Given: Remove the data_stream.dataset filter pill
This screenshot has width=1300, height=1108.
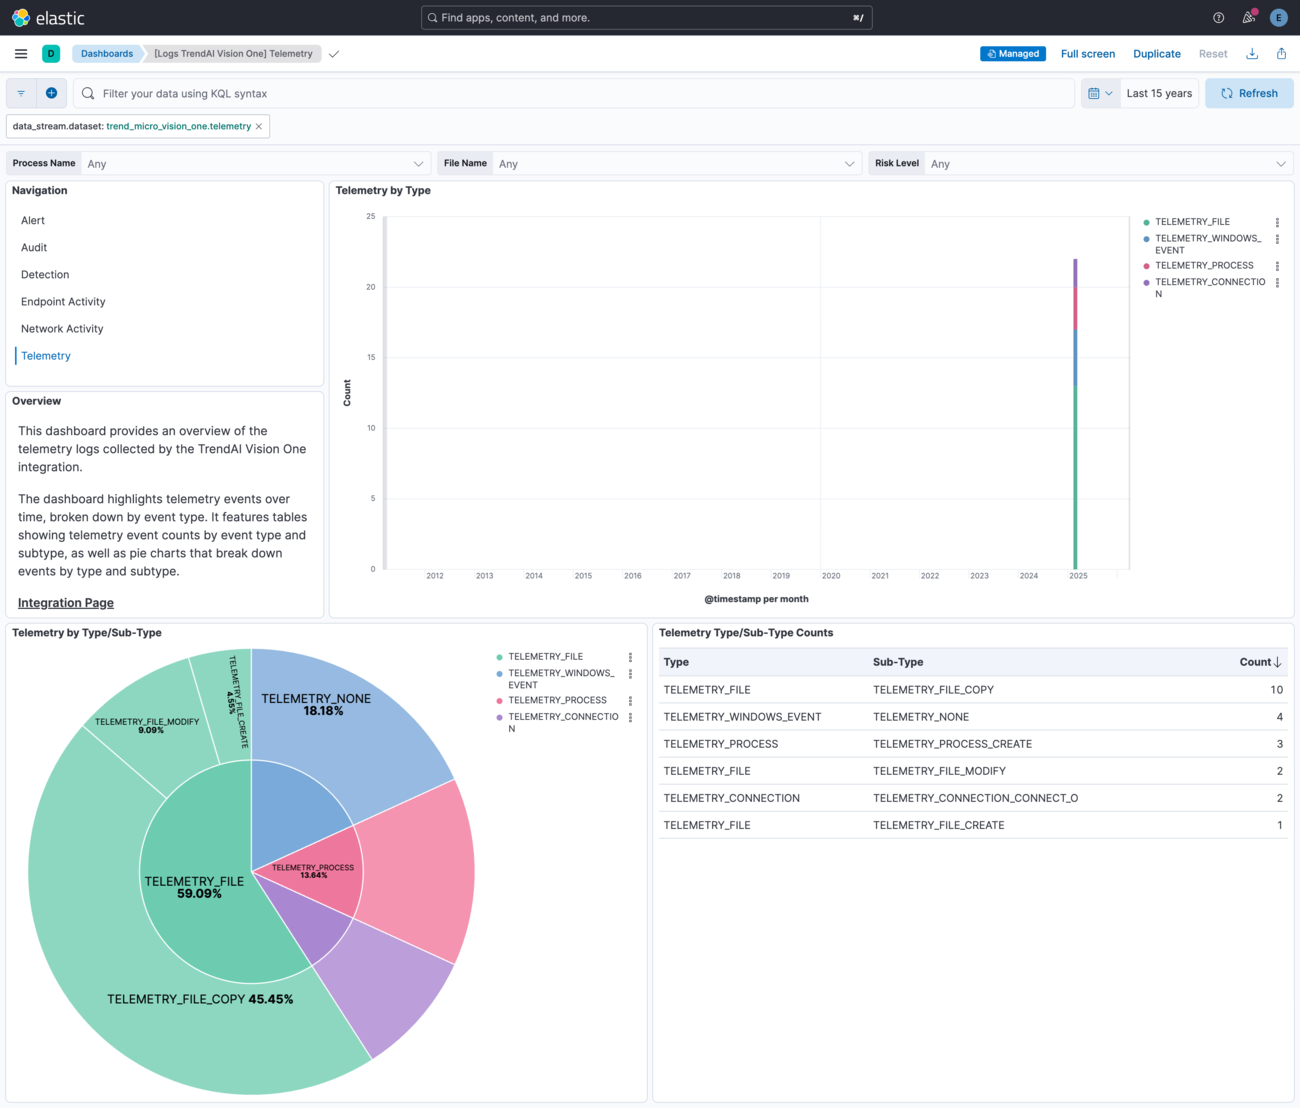Looking at the screenshot, I should click(259, 127).
